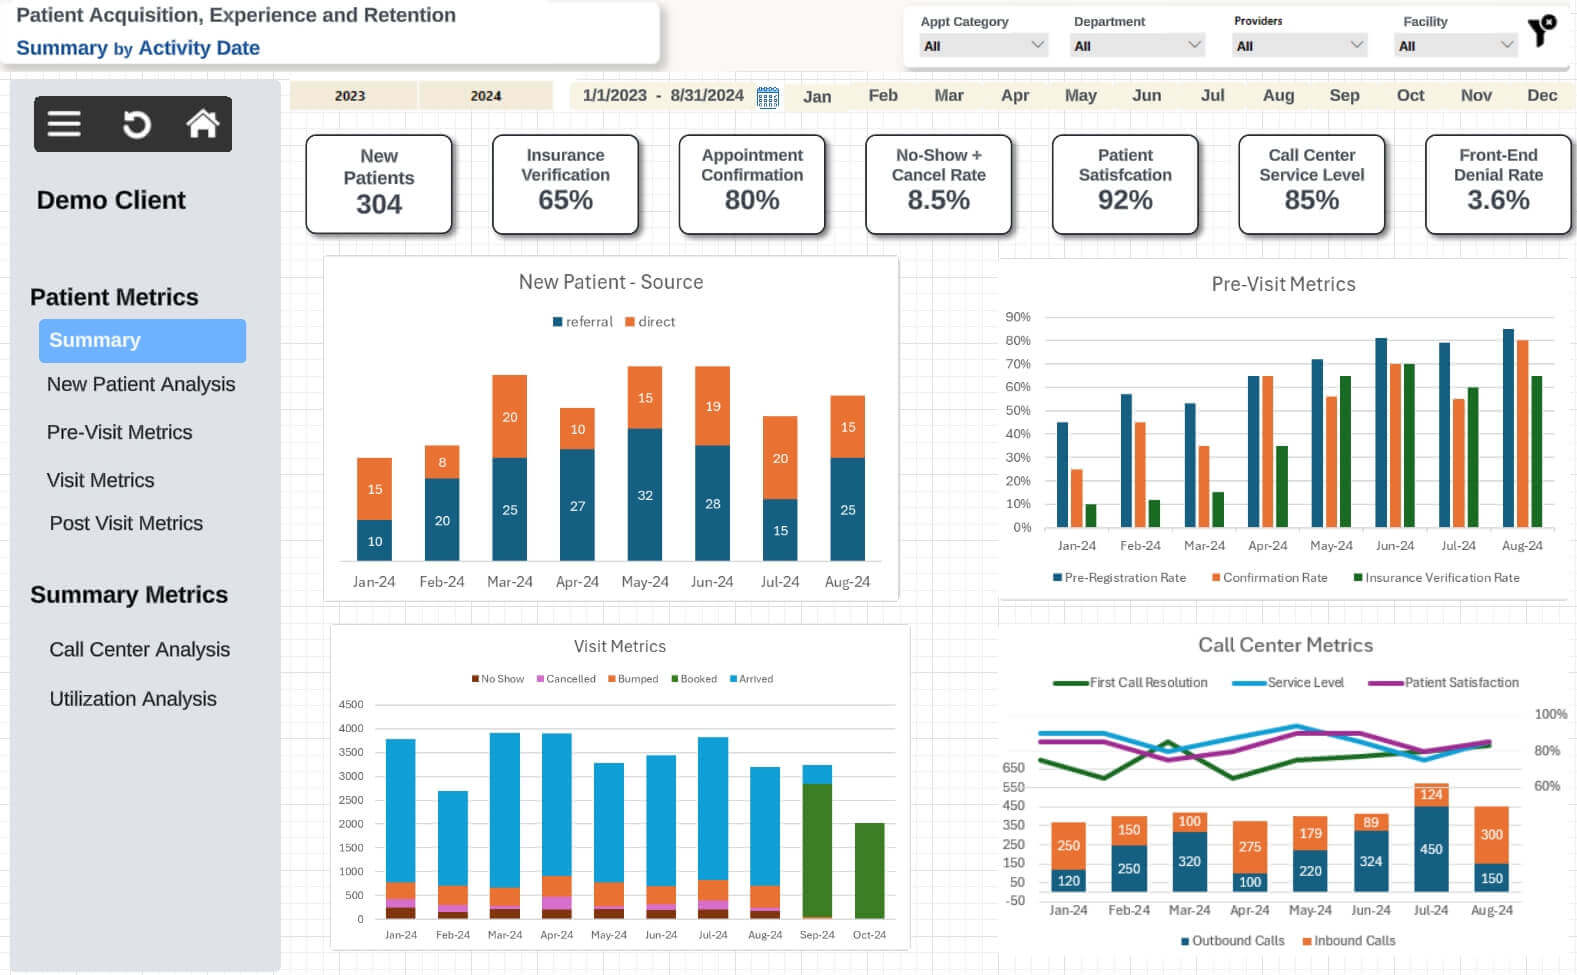Open the Providers dropdown
1577x975 pixels.
(x=1299, y=45)
